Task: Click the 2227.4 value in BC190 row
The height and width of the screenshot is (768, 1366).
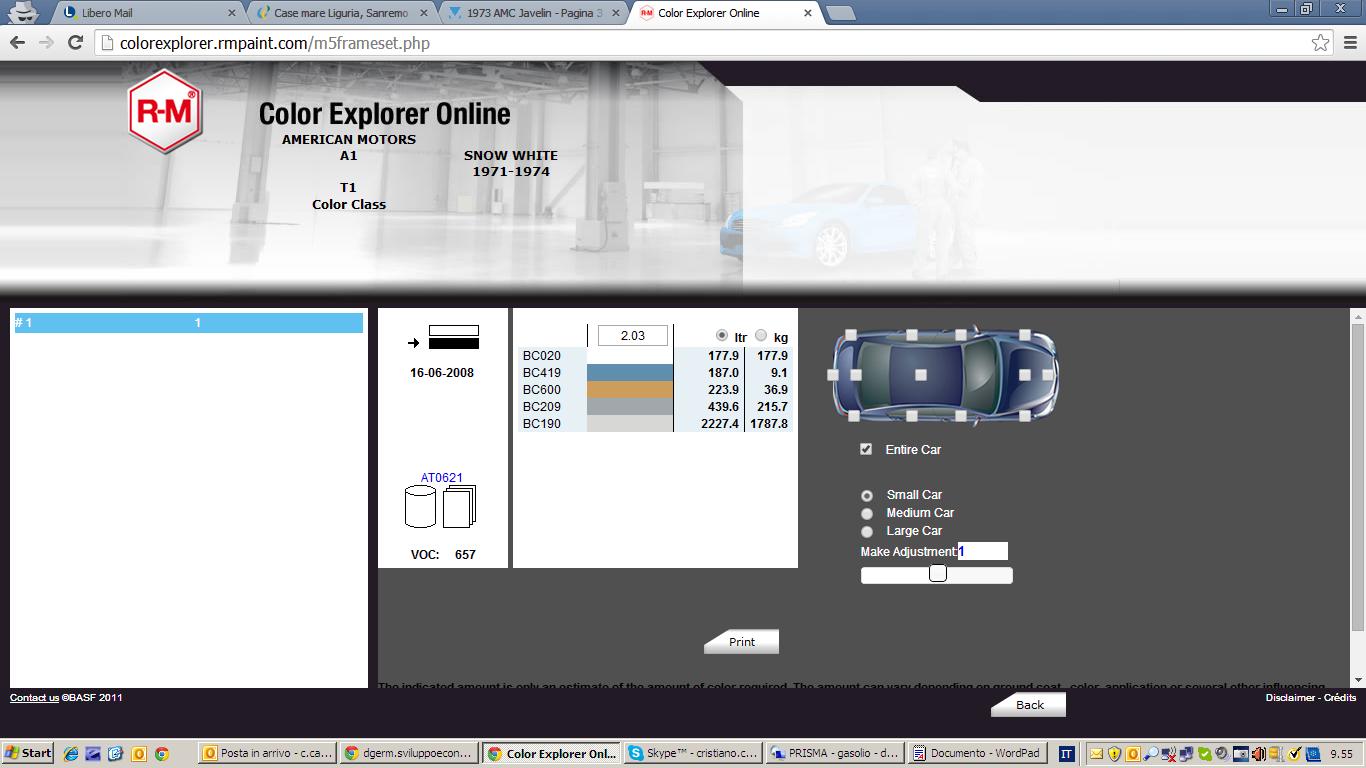Action: (x=719, y=424)
